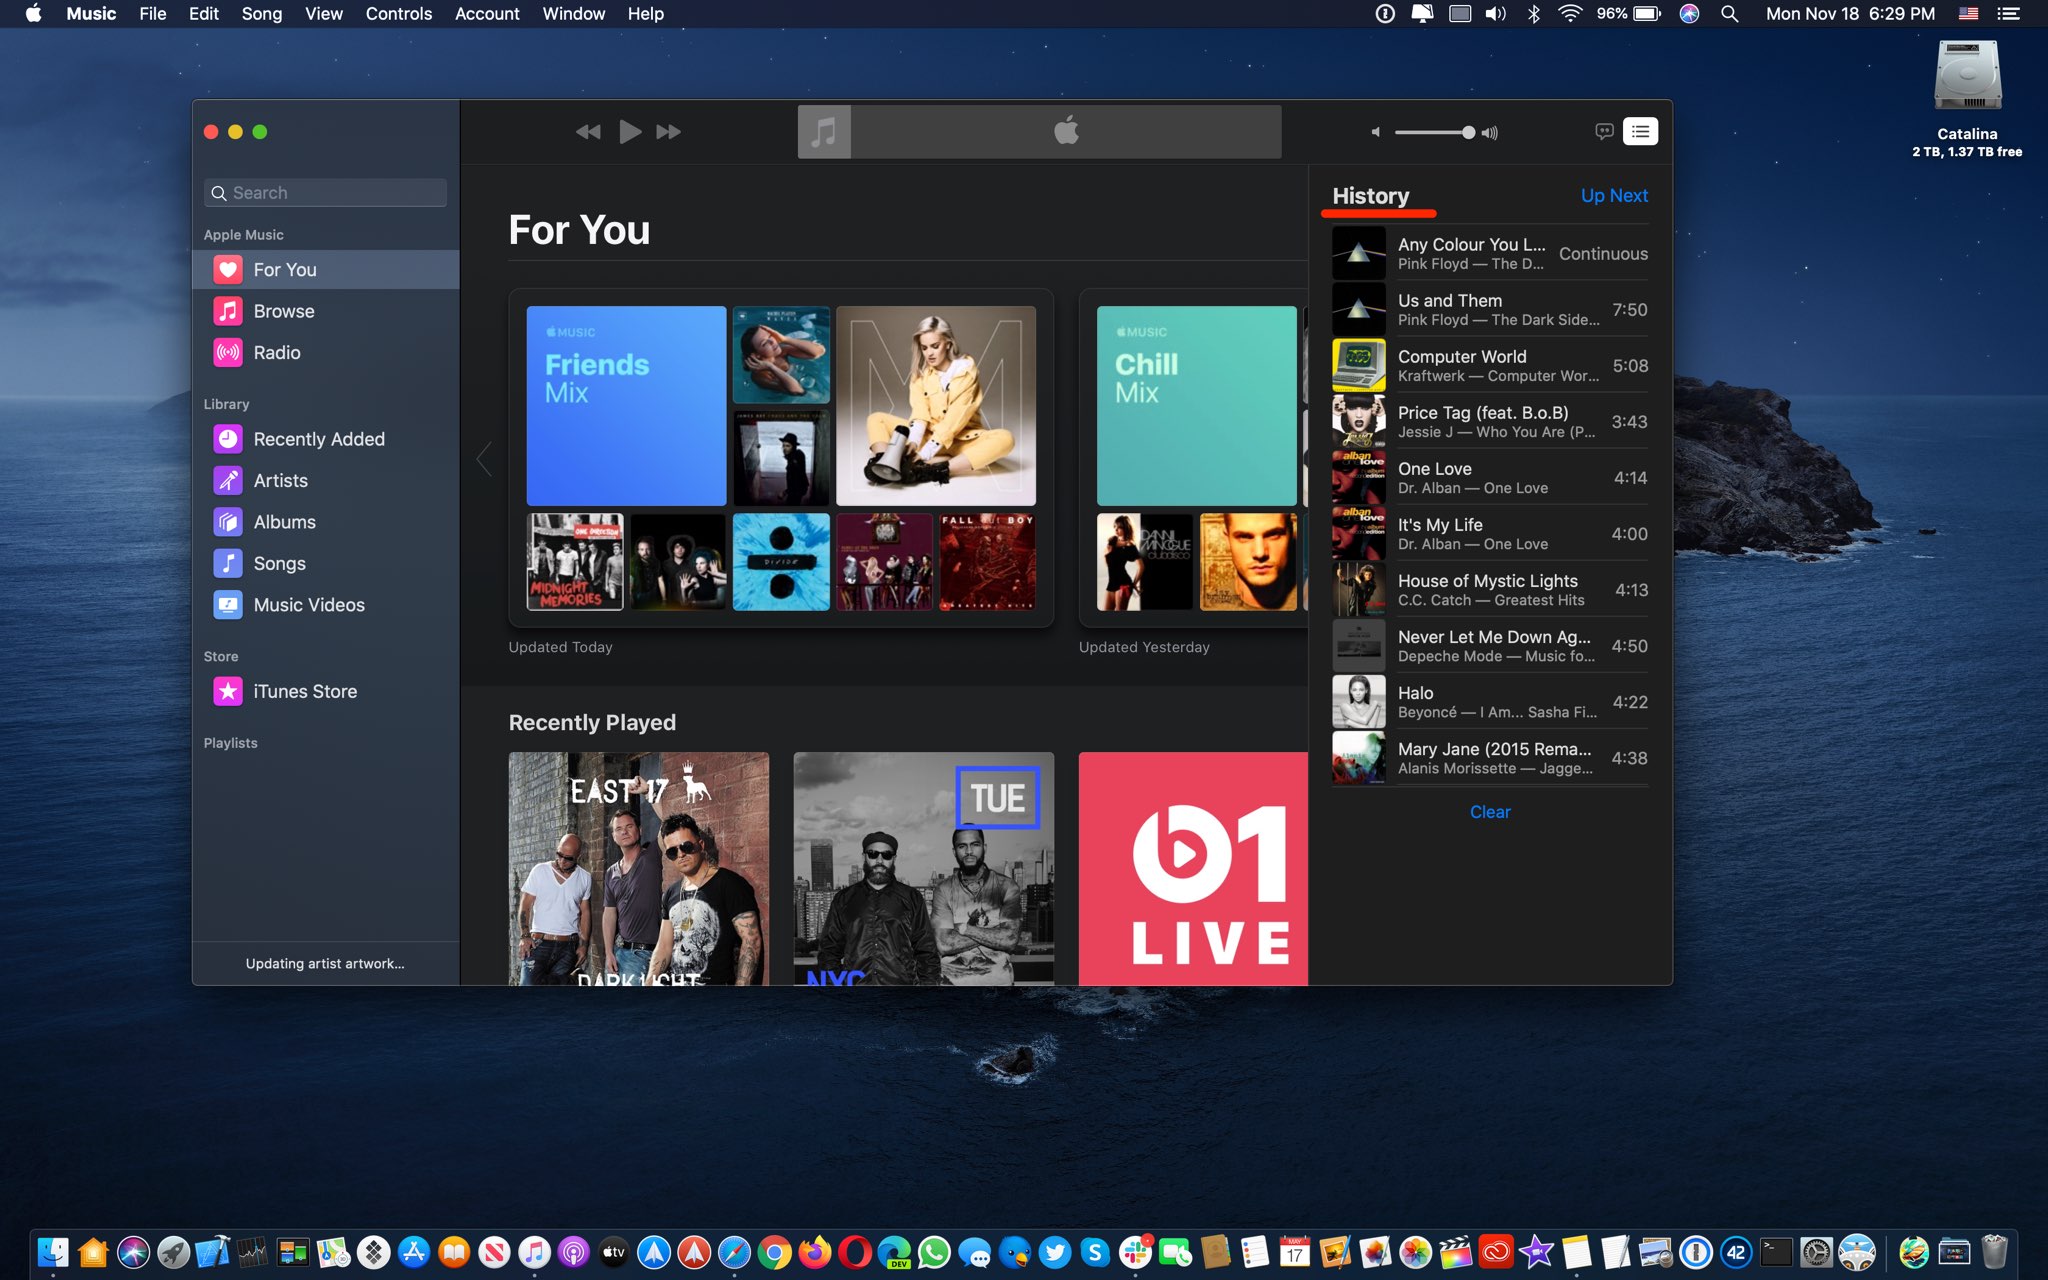Open the TUE NYC radio show tile
2048x1280 pixels.
(924, 869)
